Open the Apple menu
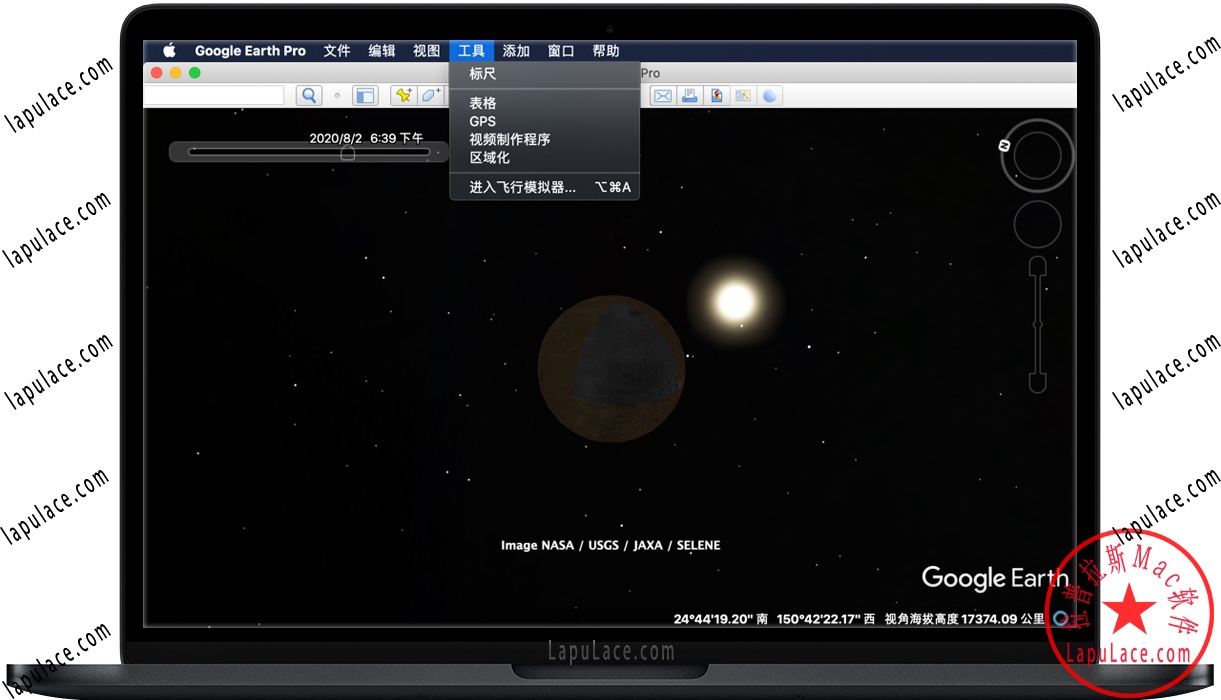The height and width of the screenshot is (700, 1221). [x=169, y=51]
